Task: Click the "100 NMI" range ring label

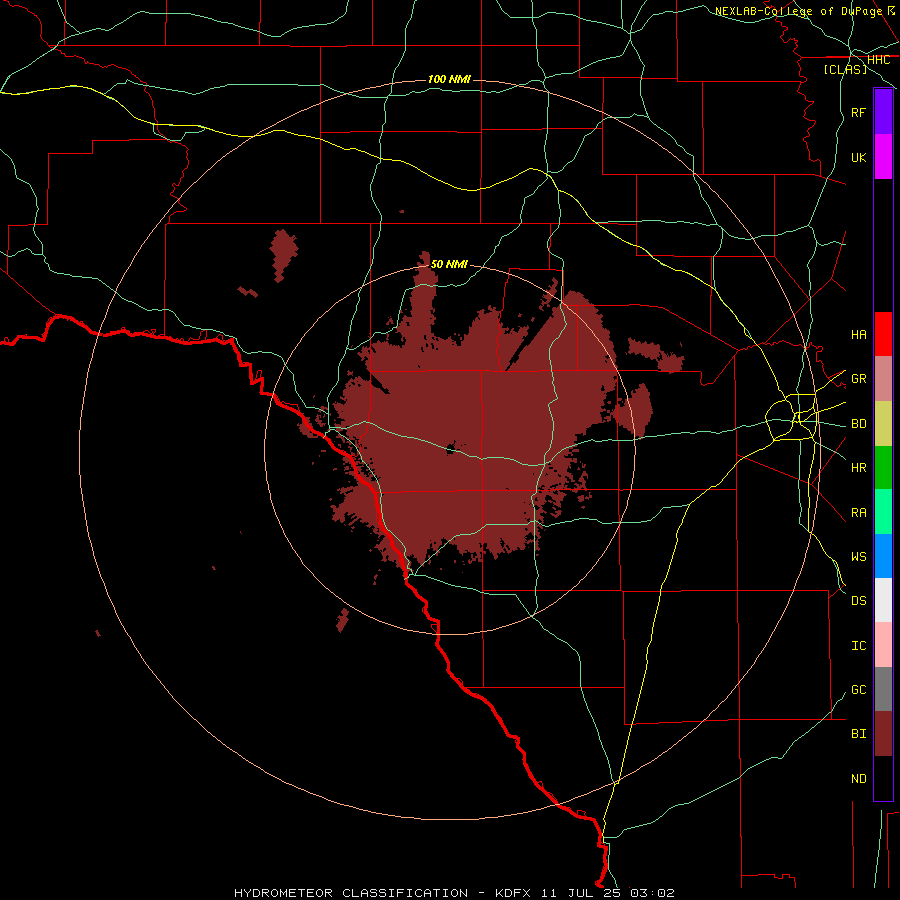Action: [449, 79]
